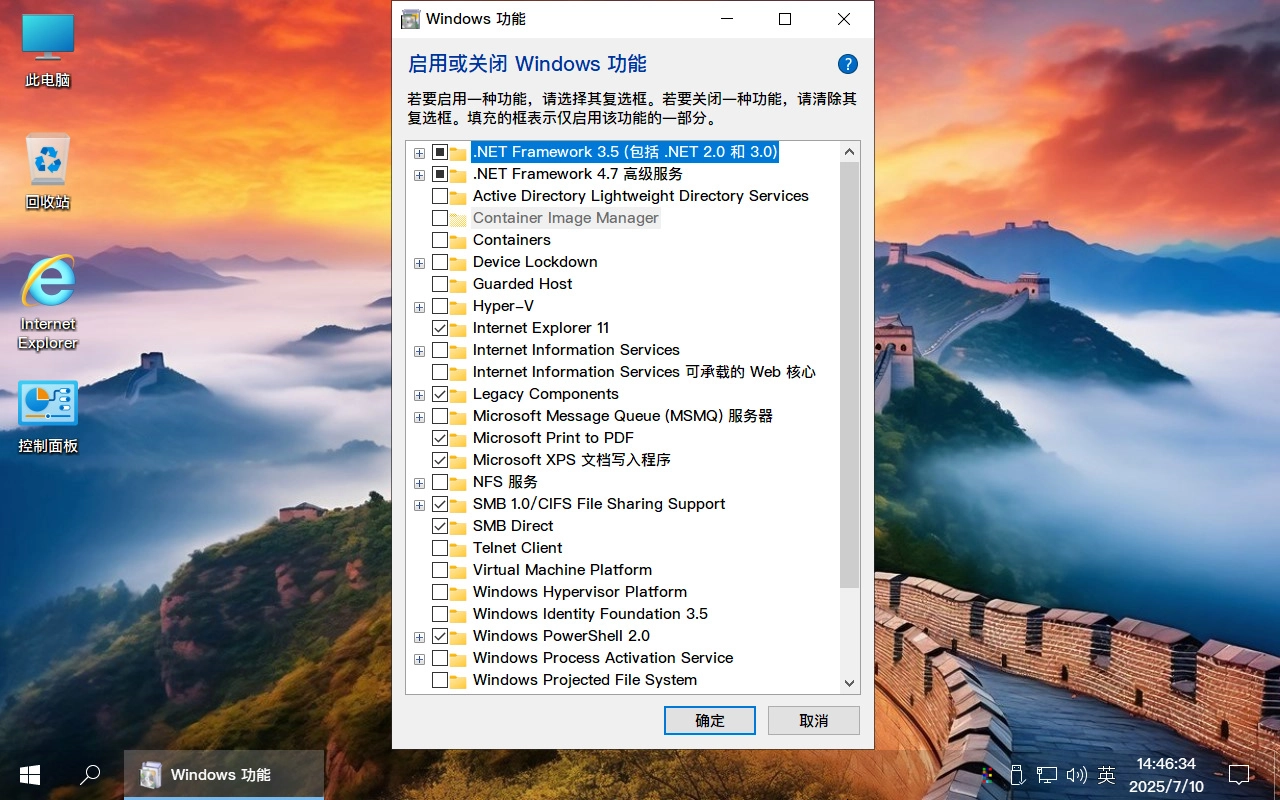The height and width of the screenshot is (800, 1280).
Task: Enable the Telnet Client feature
Action: [441, 547]
